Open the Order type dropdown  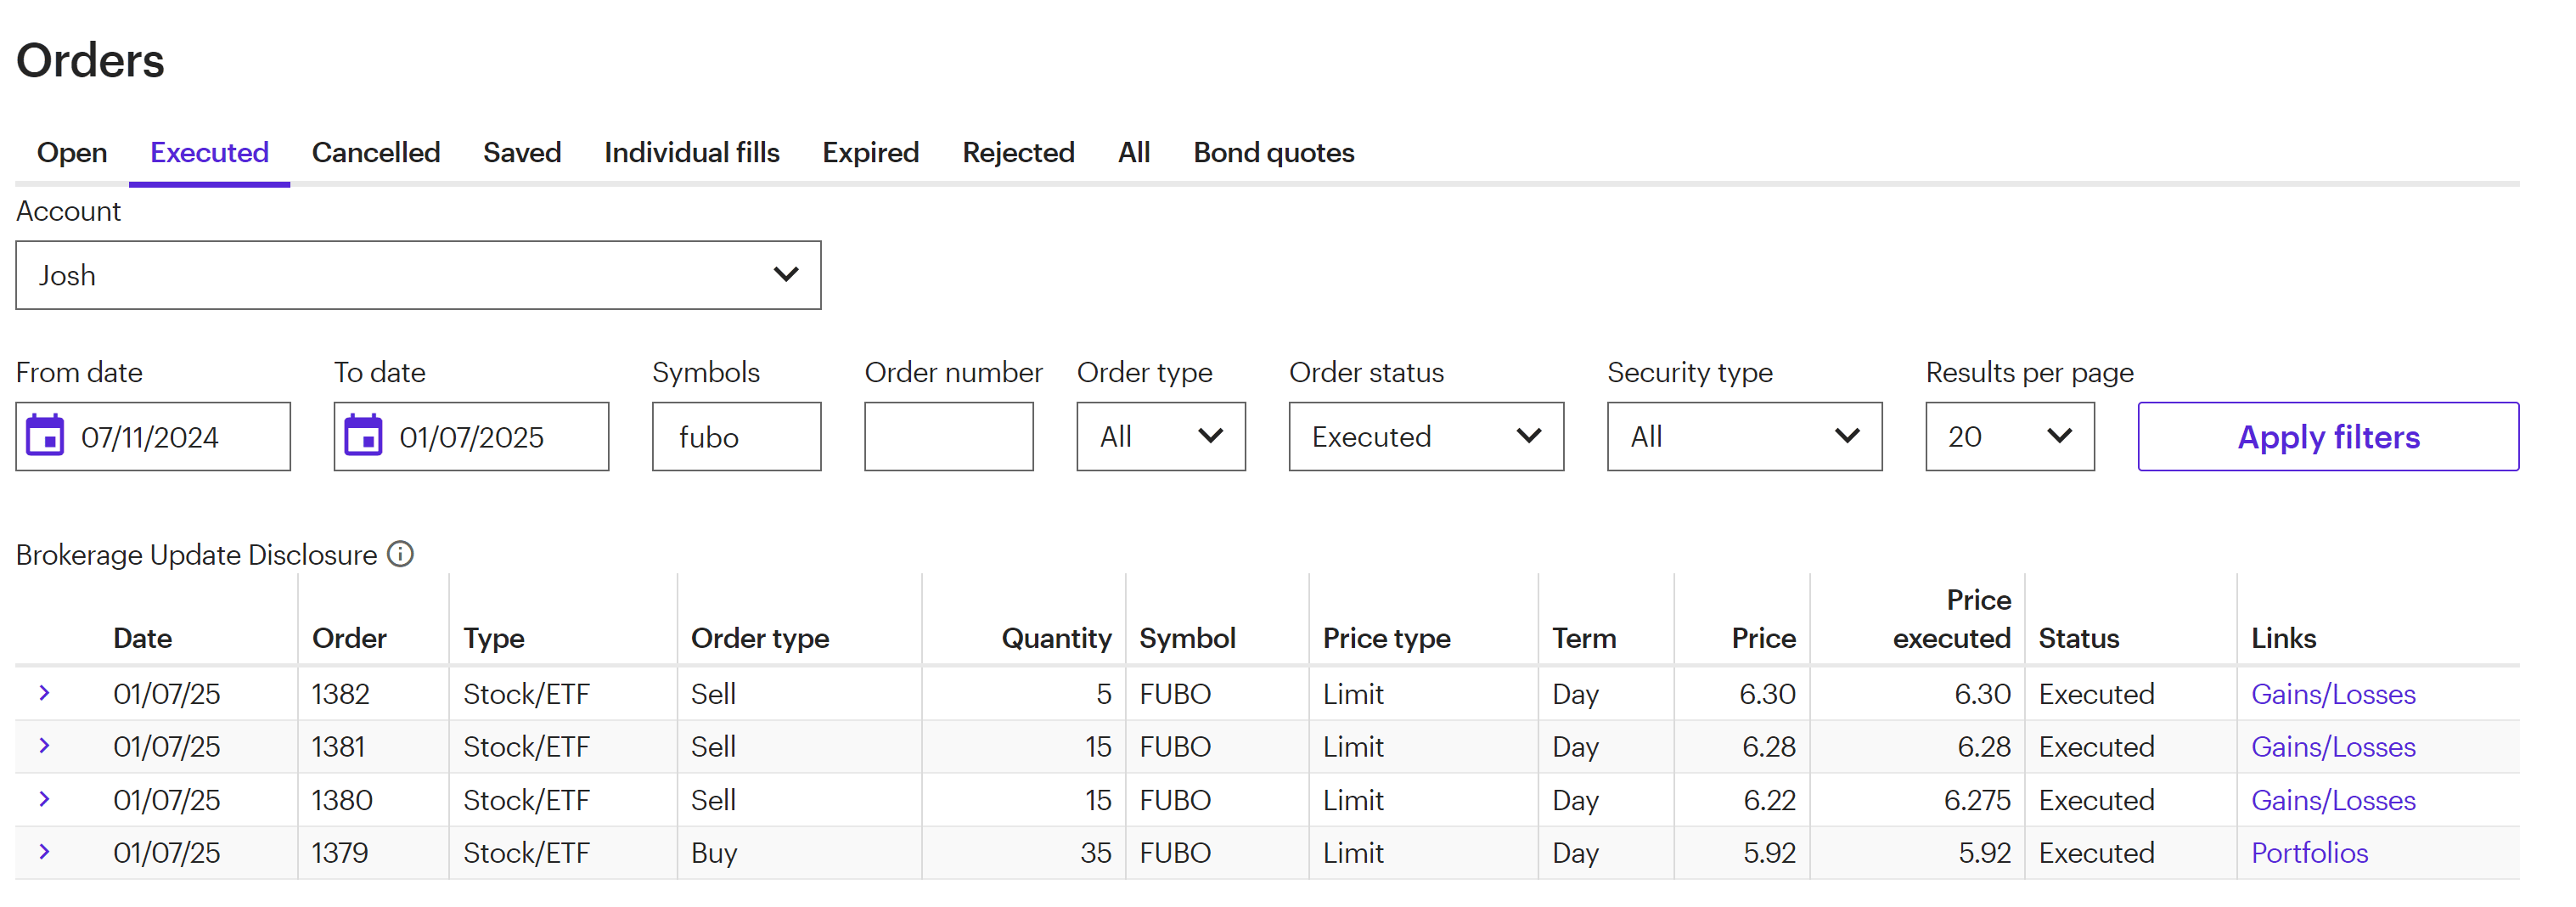1160,437
